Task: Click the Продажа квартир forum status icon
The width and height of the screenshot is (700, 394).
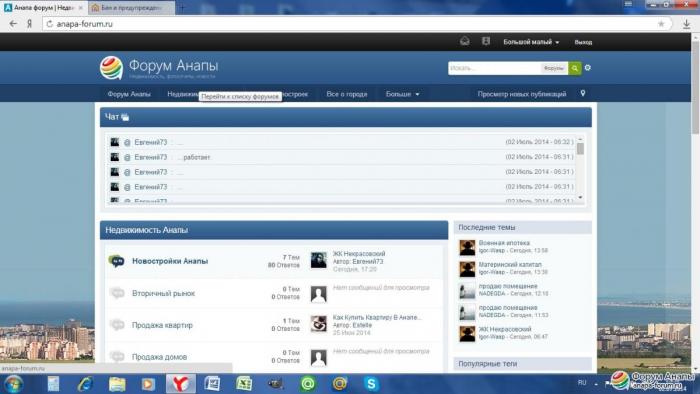Action: (117, 325)
